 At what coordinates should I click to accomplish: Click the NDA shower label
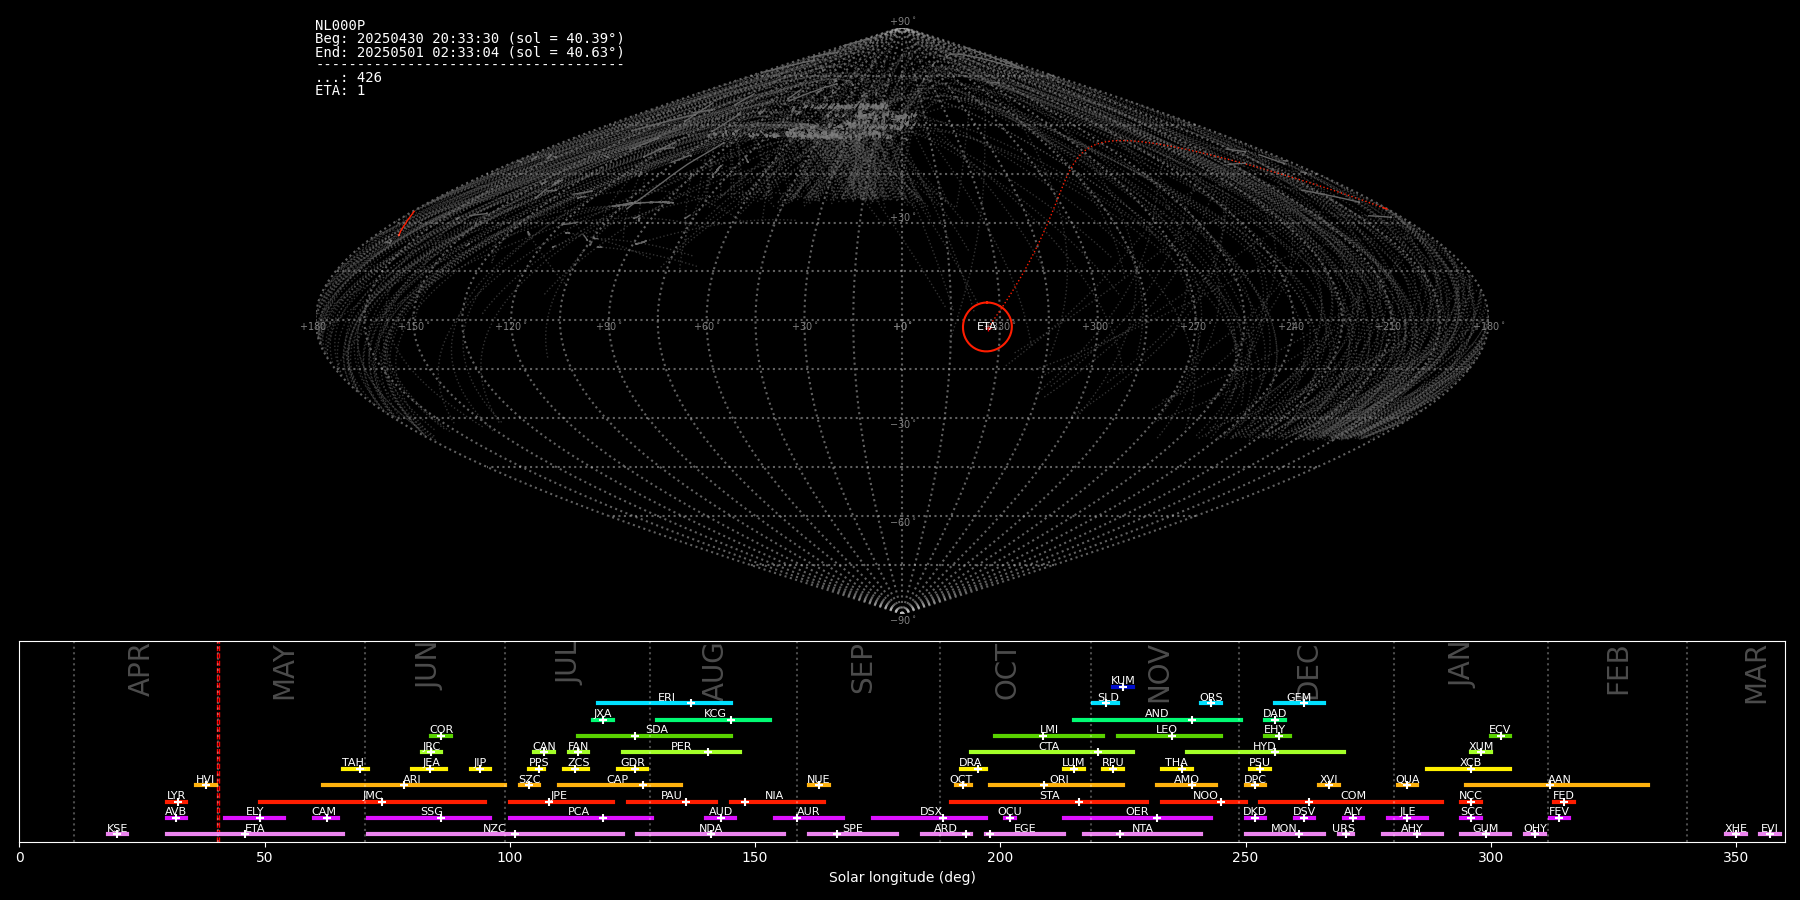point(710,829)
